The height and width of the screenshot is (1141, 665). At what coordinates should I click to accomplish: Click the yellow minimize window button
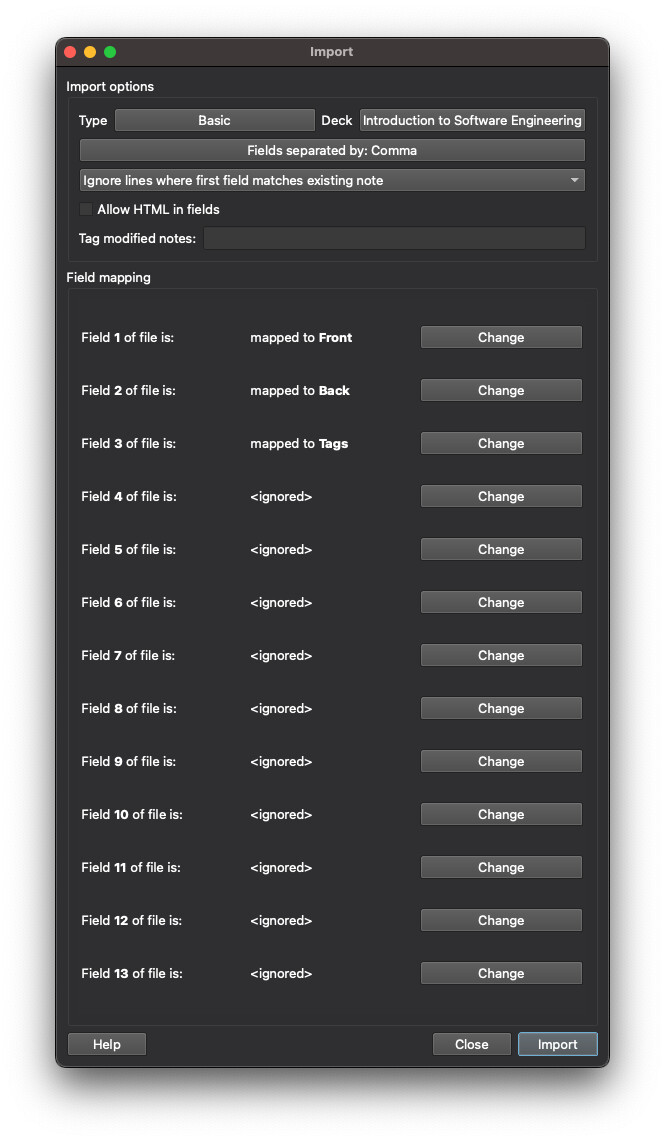pos(90,52)
